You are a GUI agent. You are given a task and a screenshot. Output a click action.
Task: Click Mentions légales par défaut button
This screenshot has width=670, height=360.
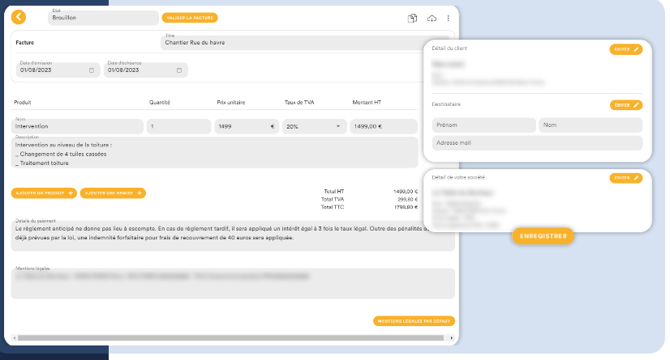(x=414, y=321)
